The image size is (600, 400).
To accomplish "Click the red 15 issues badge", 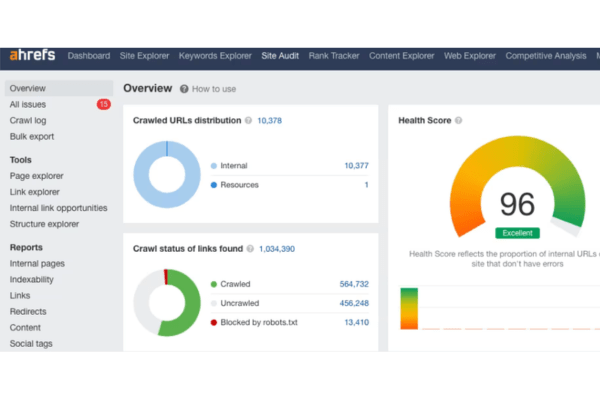I will click(104, 104).
